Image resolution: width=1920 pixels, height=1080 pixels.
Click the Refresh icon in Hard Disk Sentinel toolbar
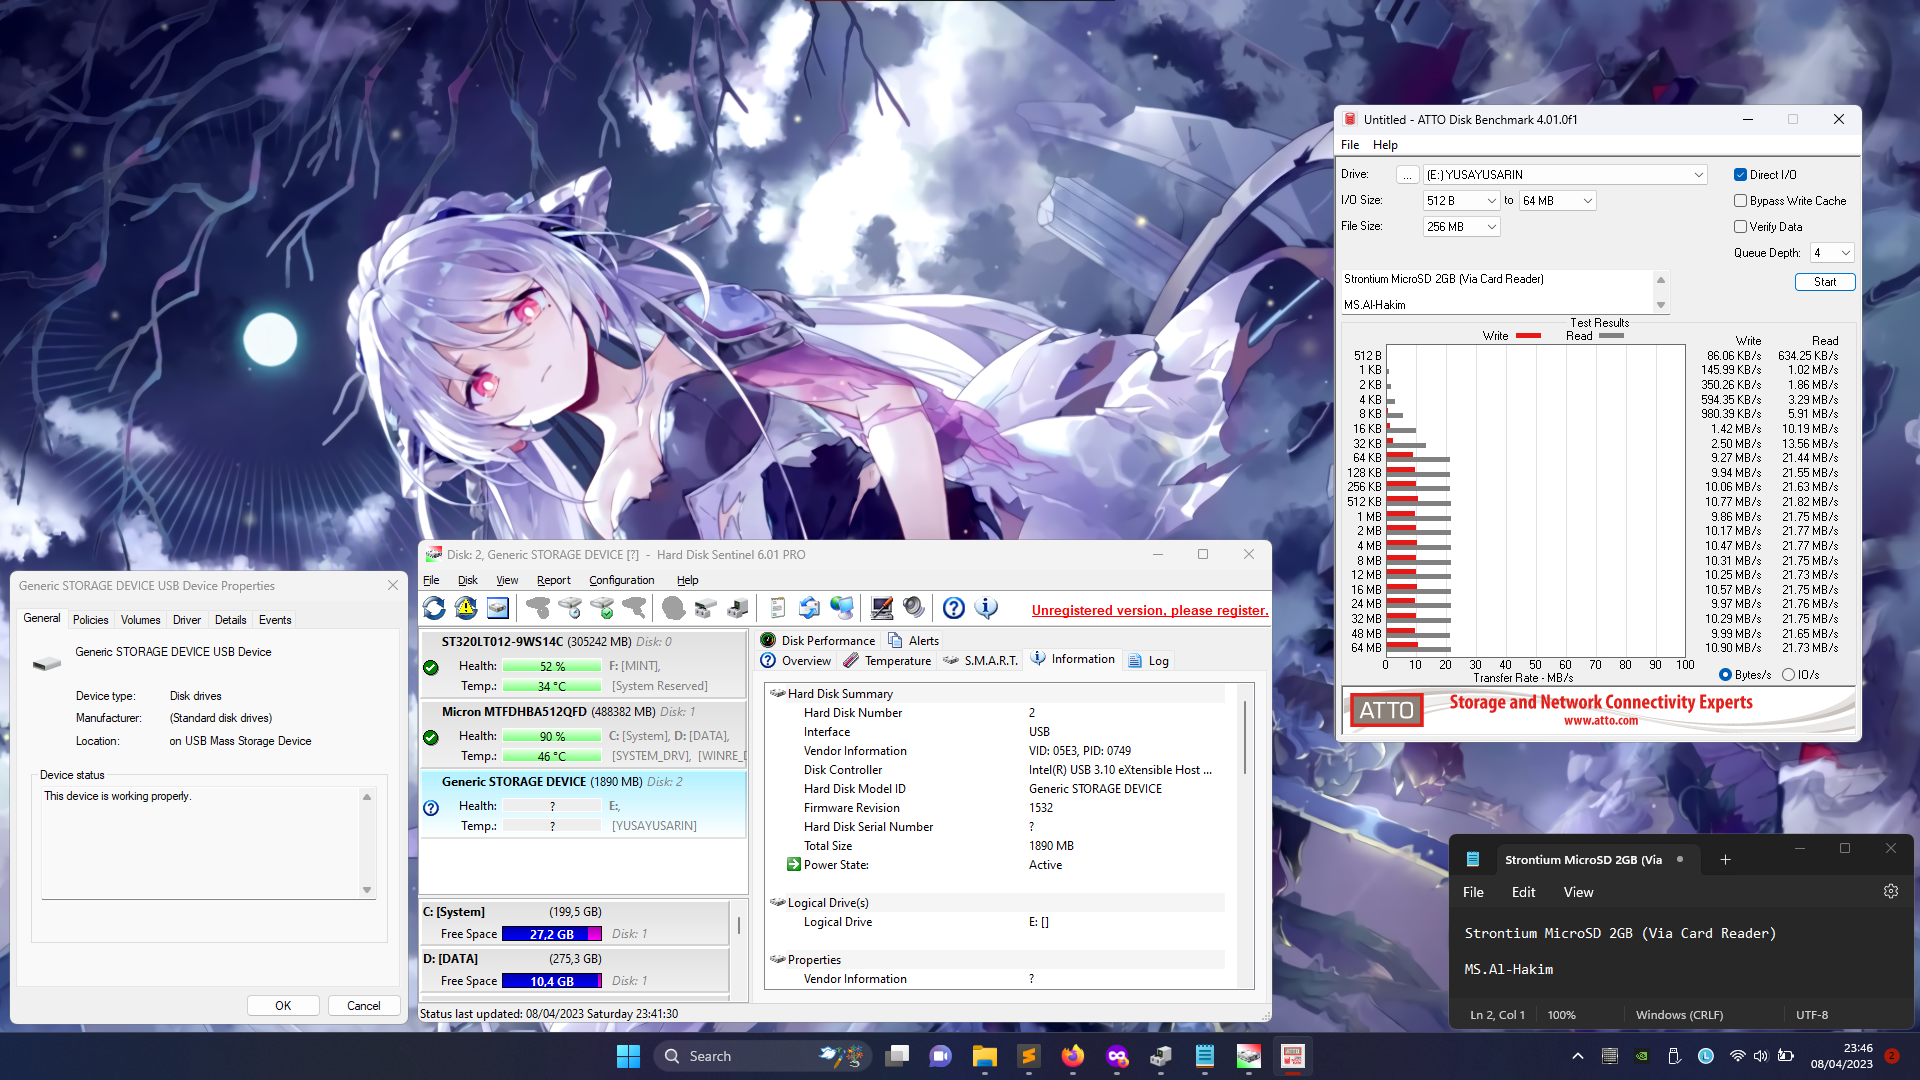pos(434,608)
